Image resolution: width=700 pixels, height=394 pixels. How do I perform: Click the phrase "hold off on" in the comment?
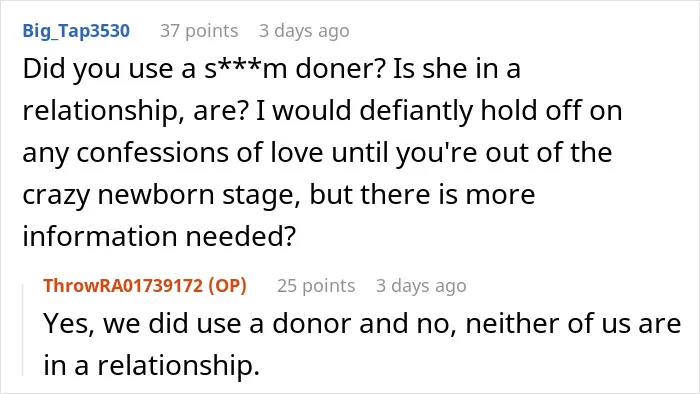(x=551, y=111)
